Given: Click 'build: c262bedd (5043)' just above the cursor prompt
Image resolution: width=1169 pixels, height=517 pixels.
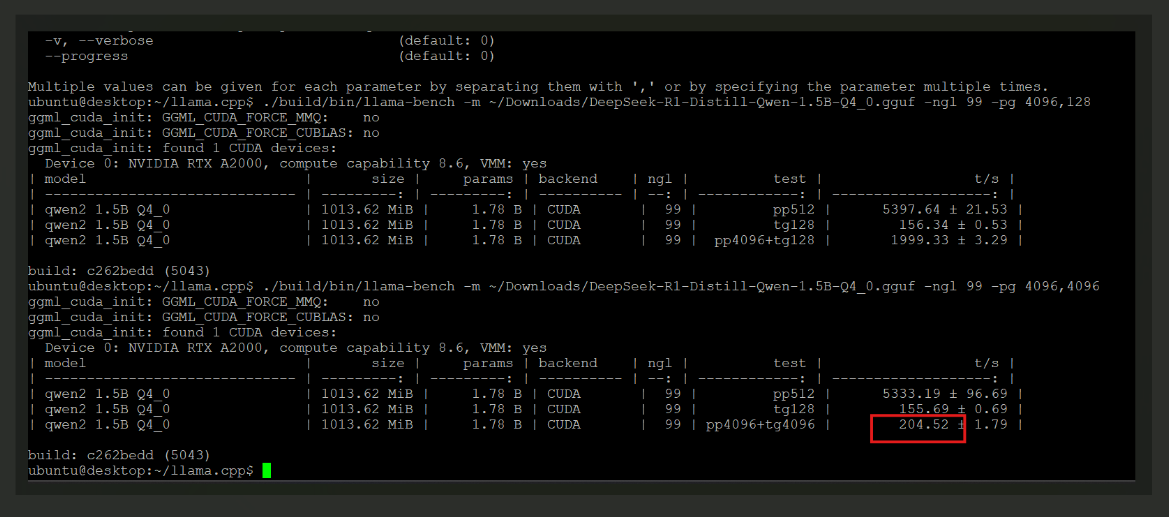Looking at the screenshot, I should click(119, 455).
